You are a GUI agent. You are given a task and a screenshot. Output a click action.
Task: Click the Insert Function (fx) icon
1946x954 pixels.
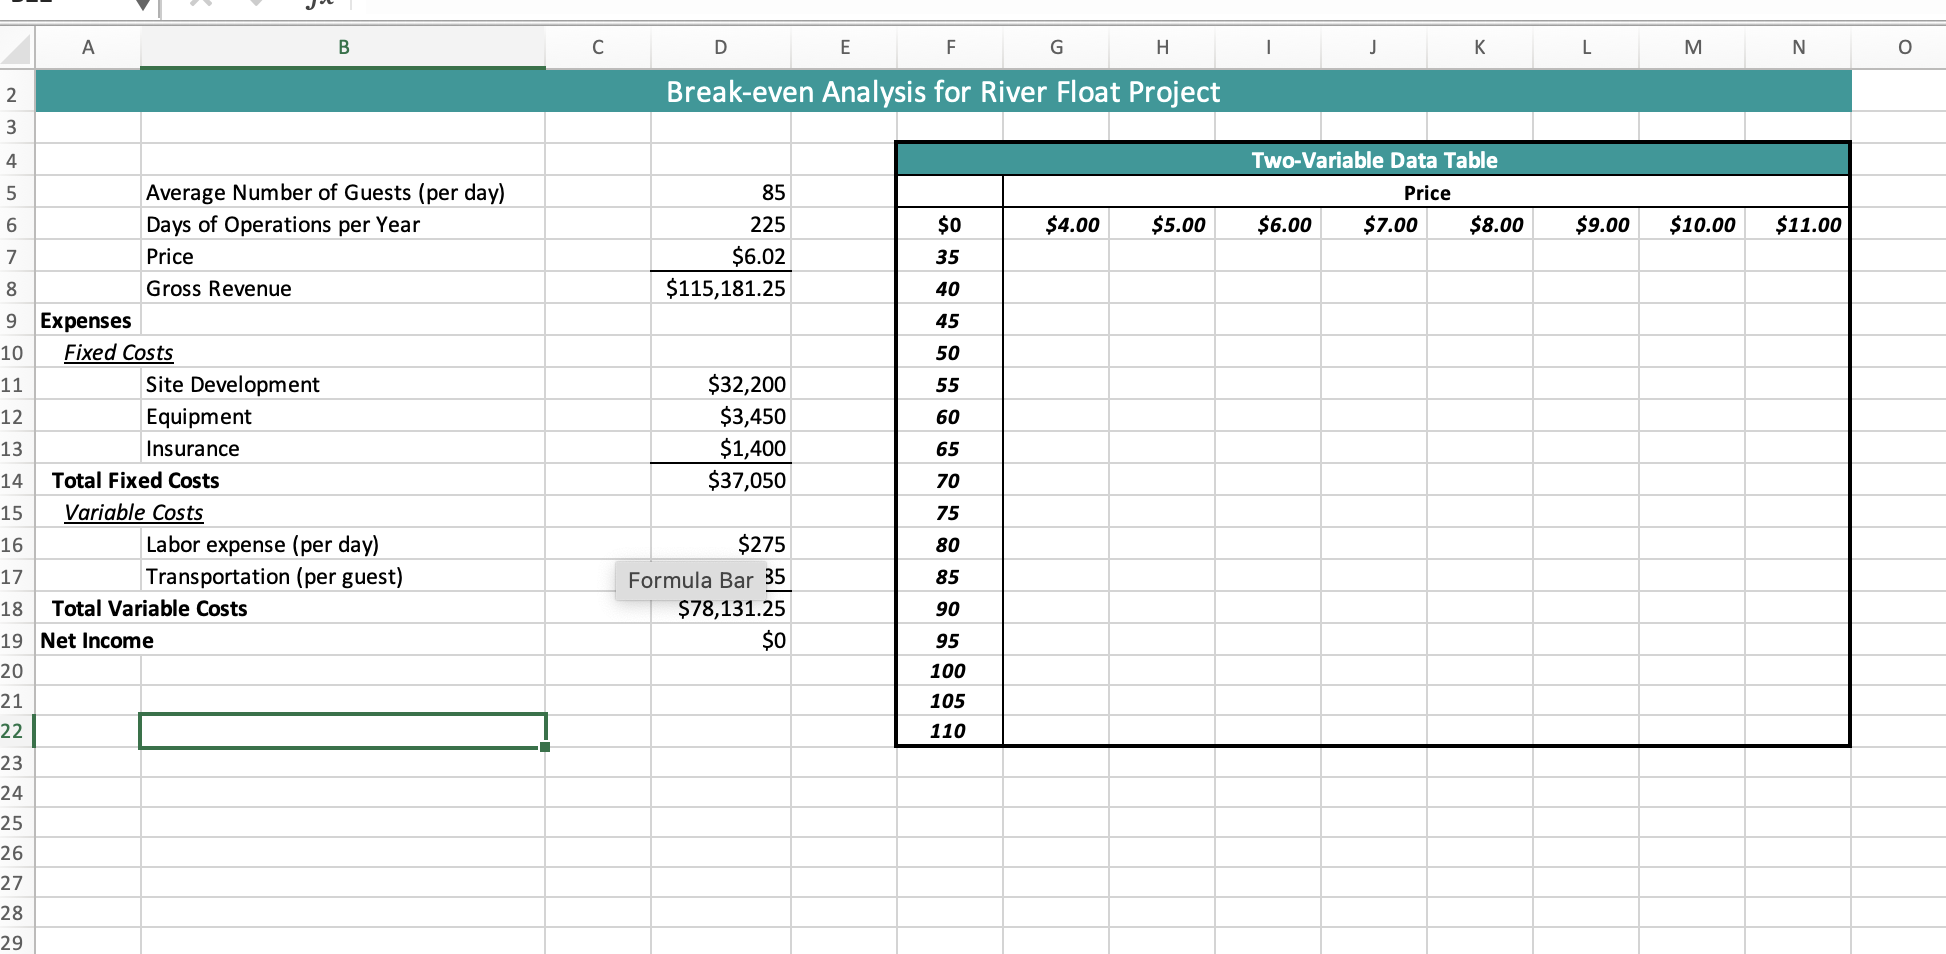coord(317,4)
